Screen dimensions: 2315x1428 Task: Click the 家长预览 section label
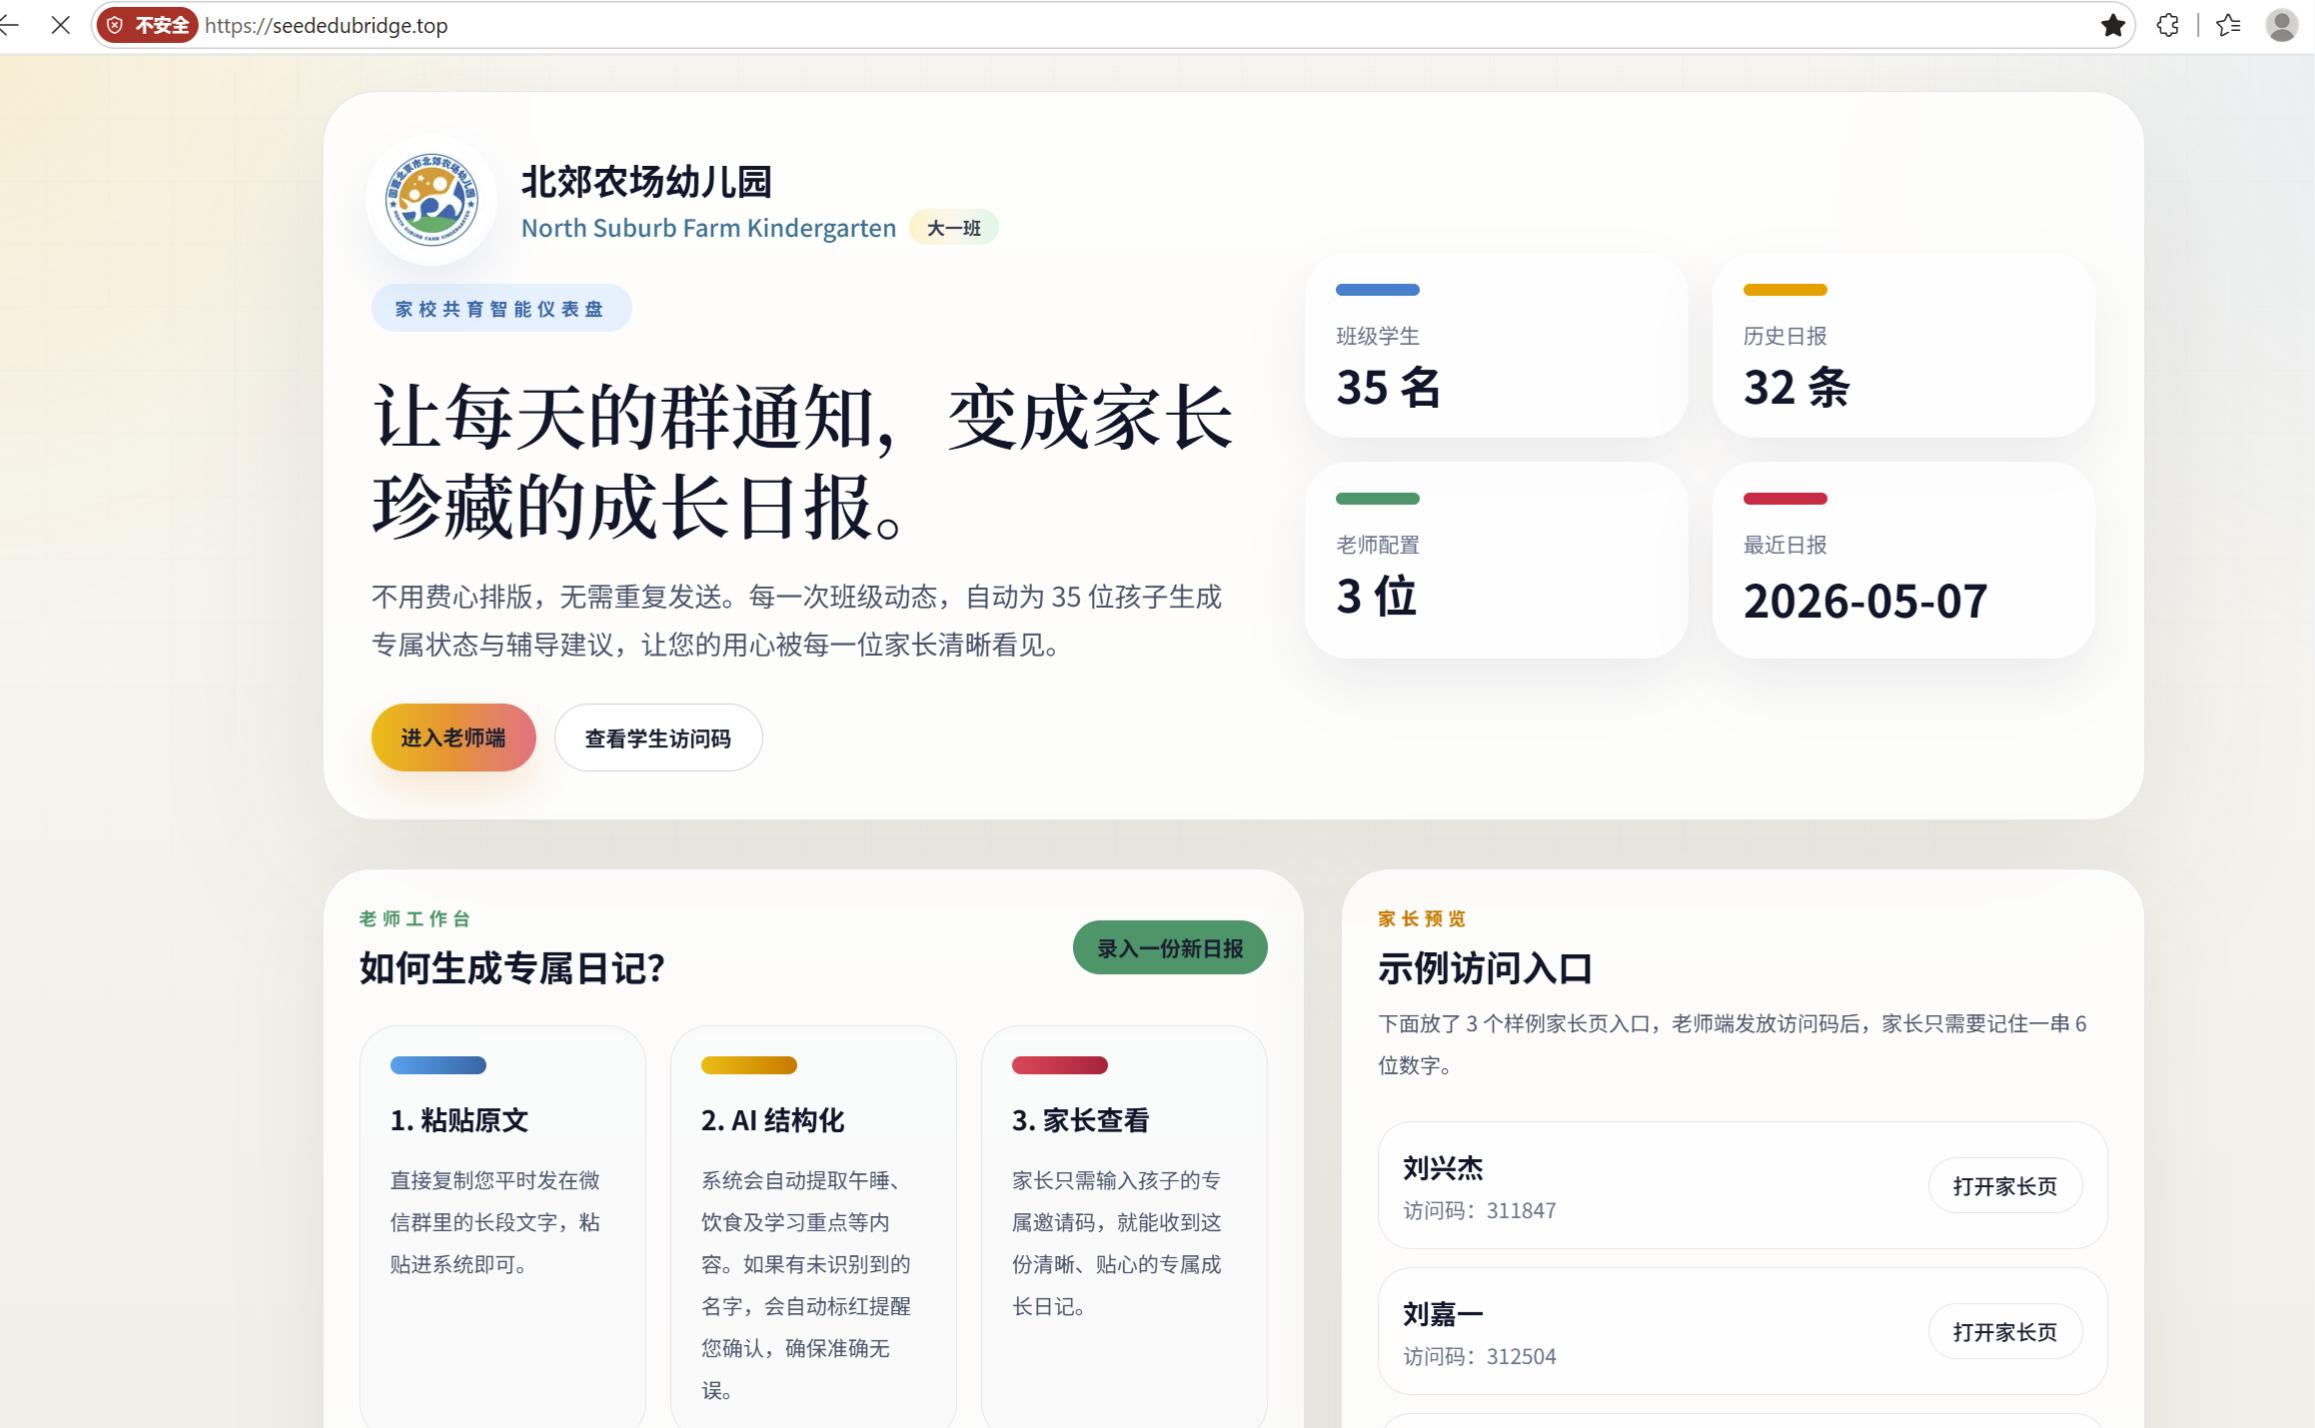[1421, 919]
